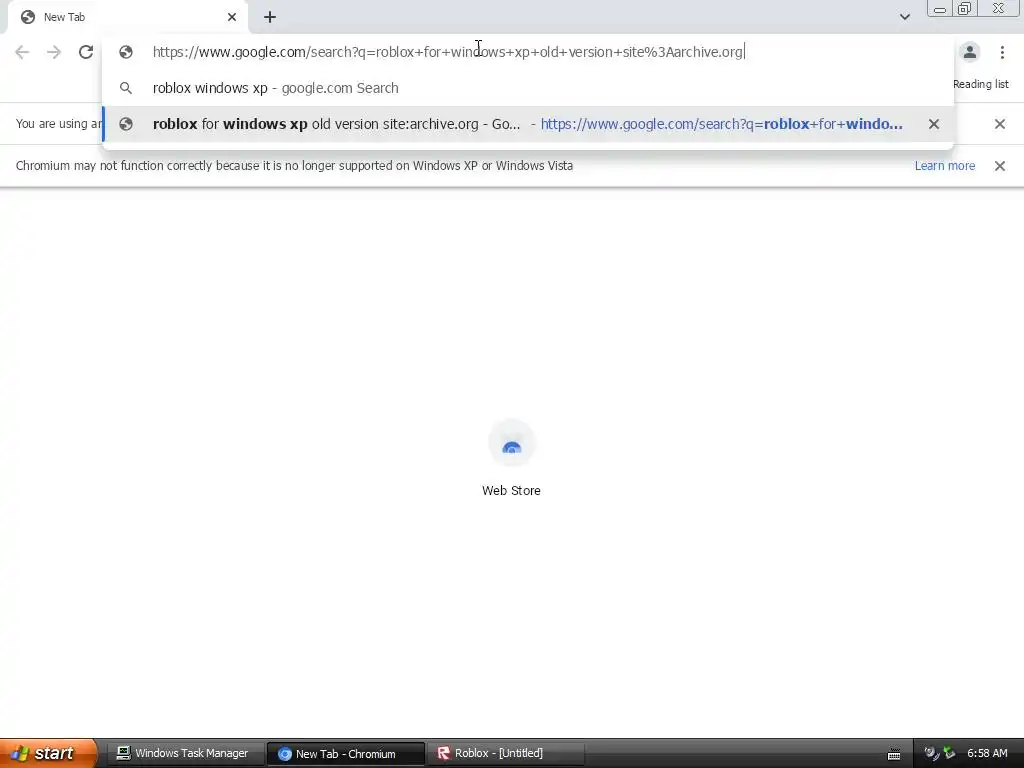Click the green network system tray icon
This screenshot has height=768, width=1024.
click(x=949, y=754)
